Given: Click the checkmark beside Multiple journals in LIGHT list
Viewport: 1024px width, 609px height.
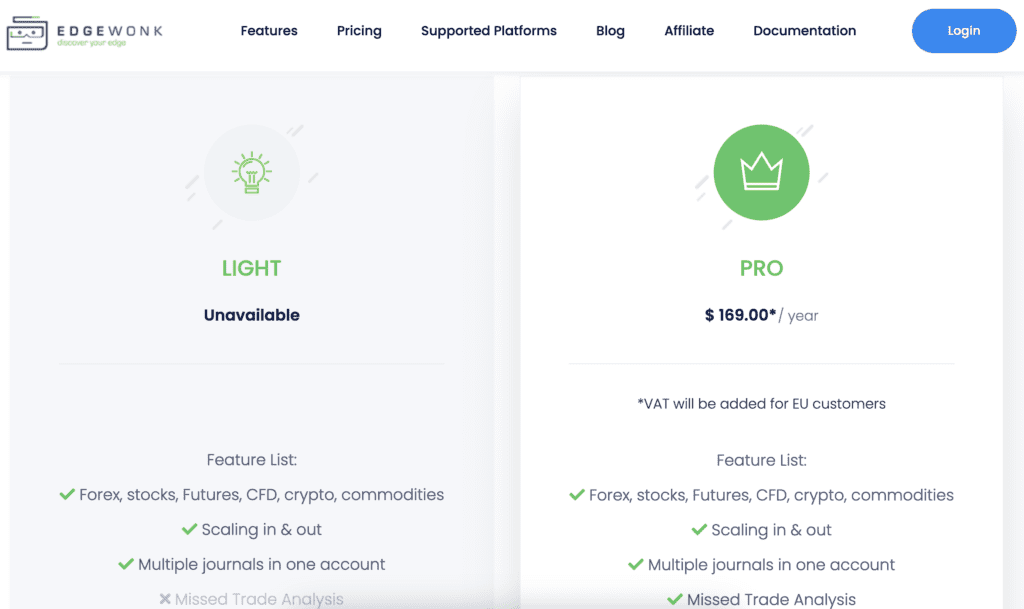Looking at the screenshot, I should [126, 563].
